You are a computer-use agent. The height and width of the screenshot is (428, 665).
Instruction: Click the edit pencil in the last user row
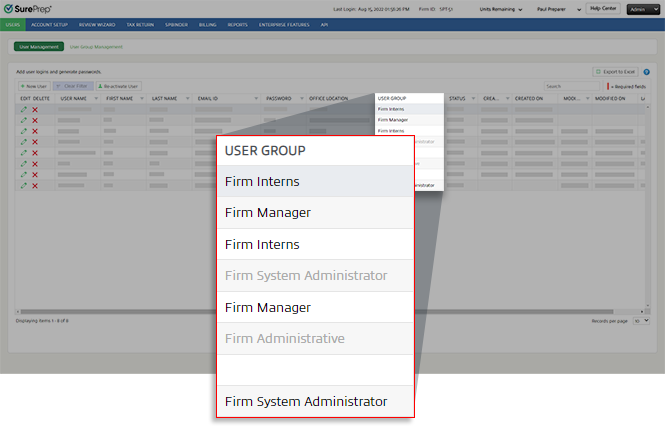click(24, 186)
